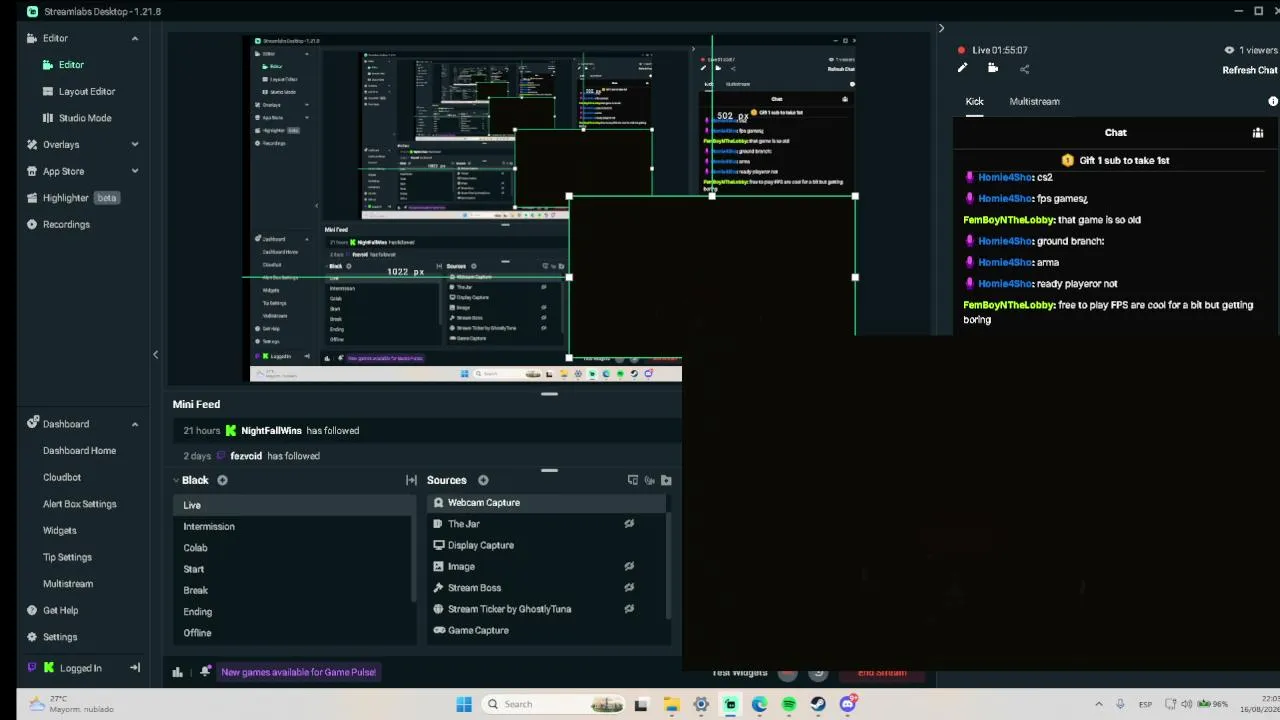Collapse the Editor section chevron
The height and width of the screenshot is (720, 1280).
click(x=135, y=38)
